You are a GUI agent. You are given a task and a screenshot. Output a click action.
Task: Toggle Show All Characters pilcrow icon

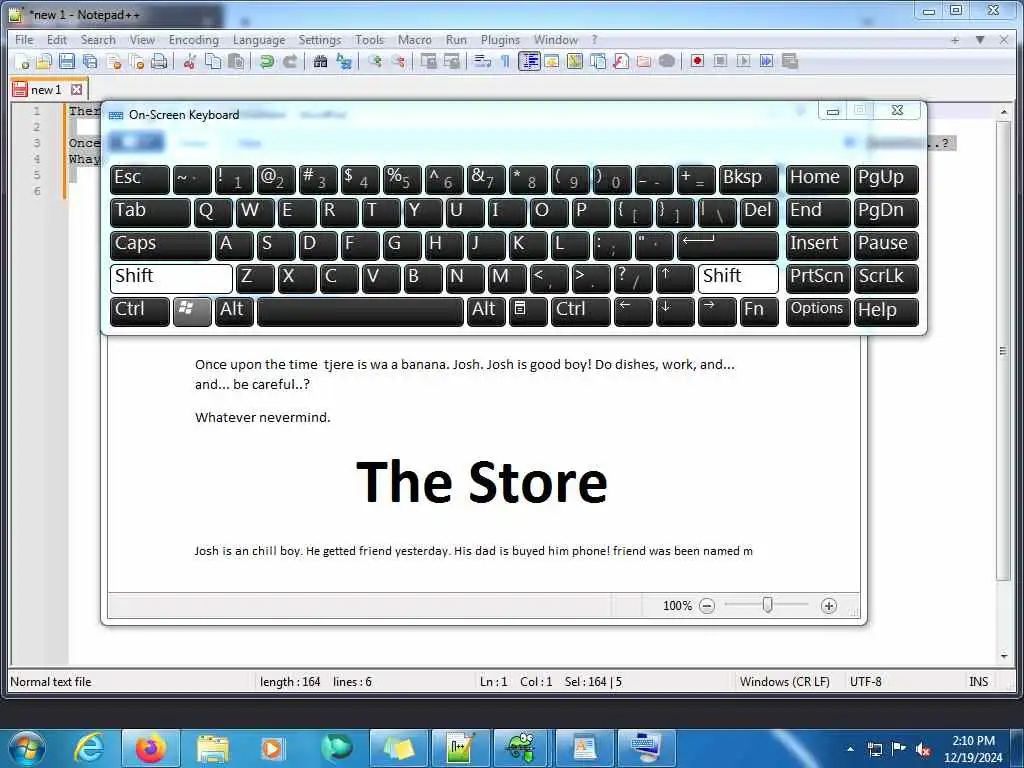[x=505, y=62]
